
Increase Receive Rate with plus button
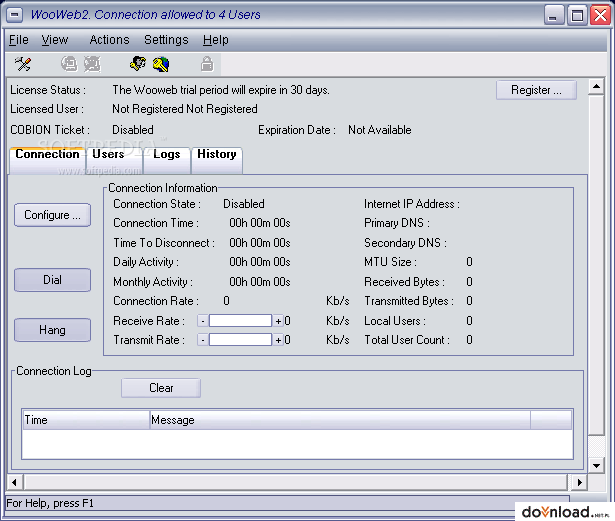pos(278,321)
